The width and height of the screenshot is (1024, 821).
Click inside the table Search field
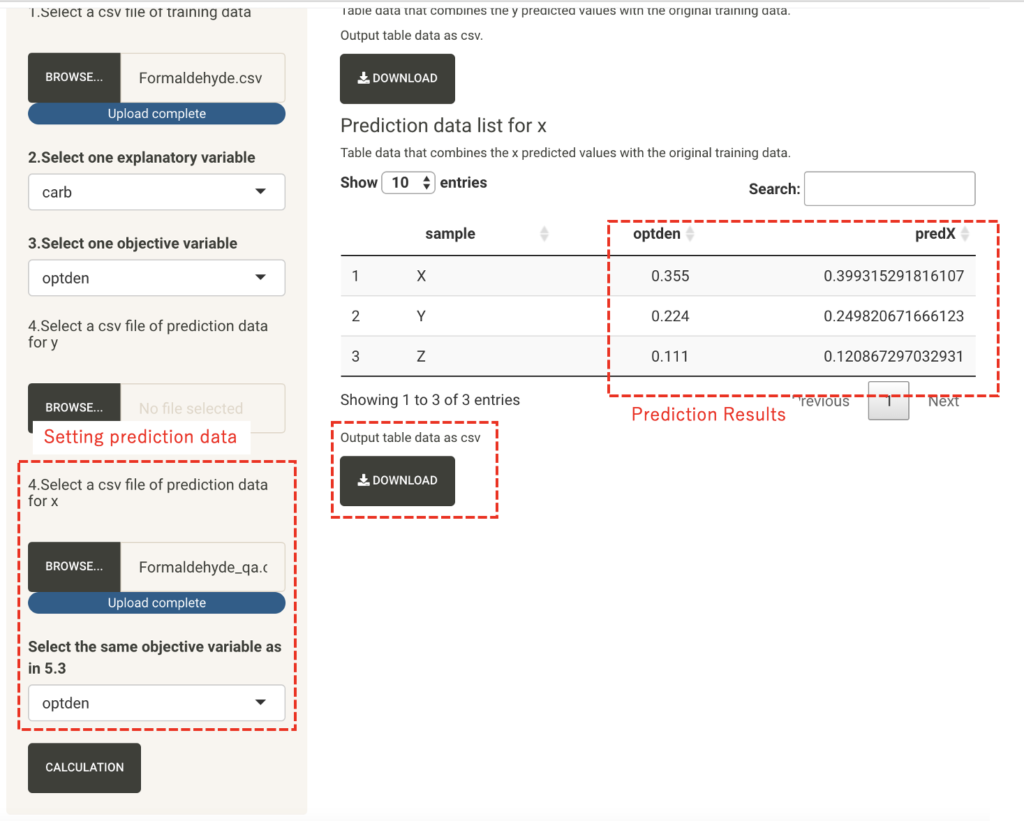pos(889,188)
